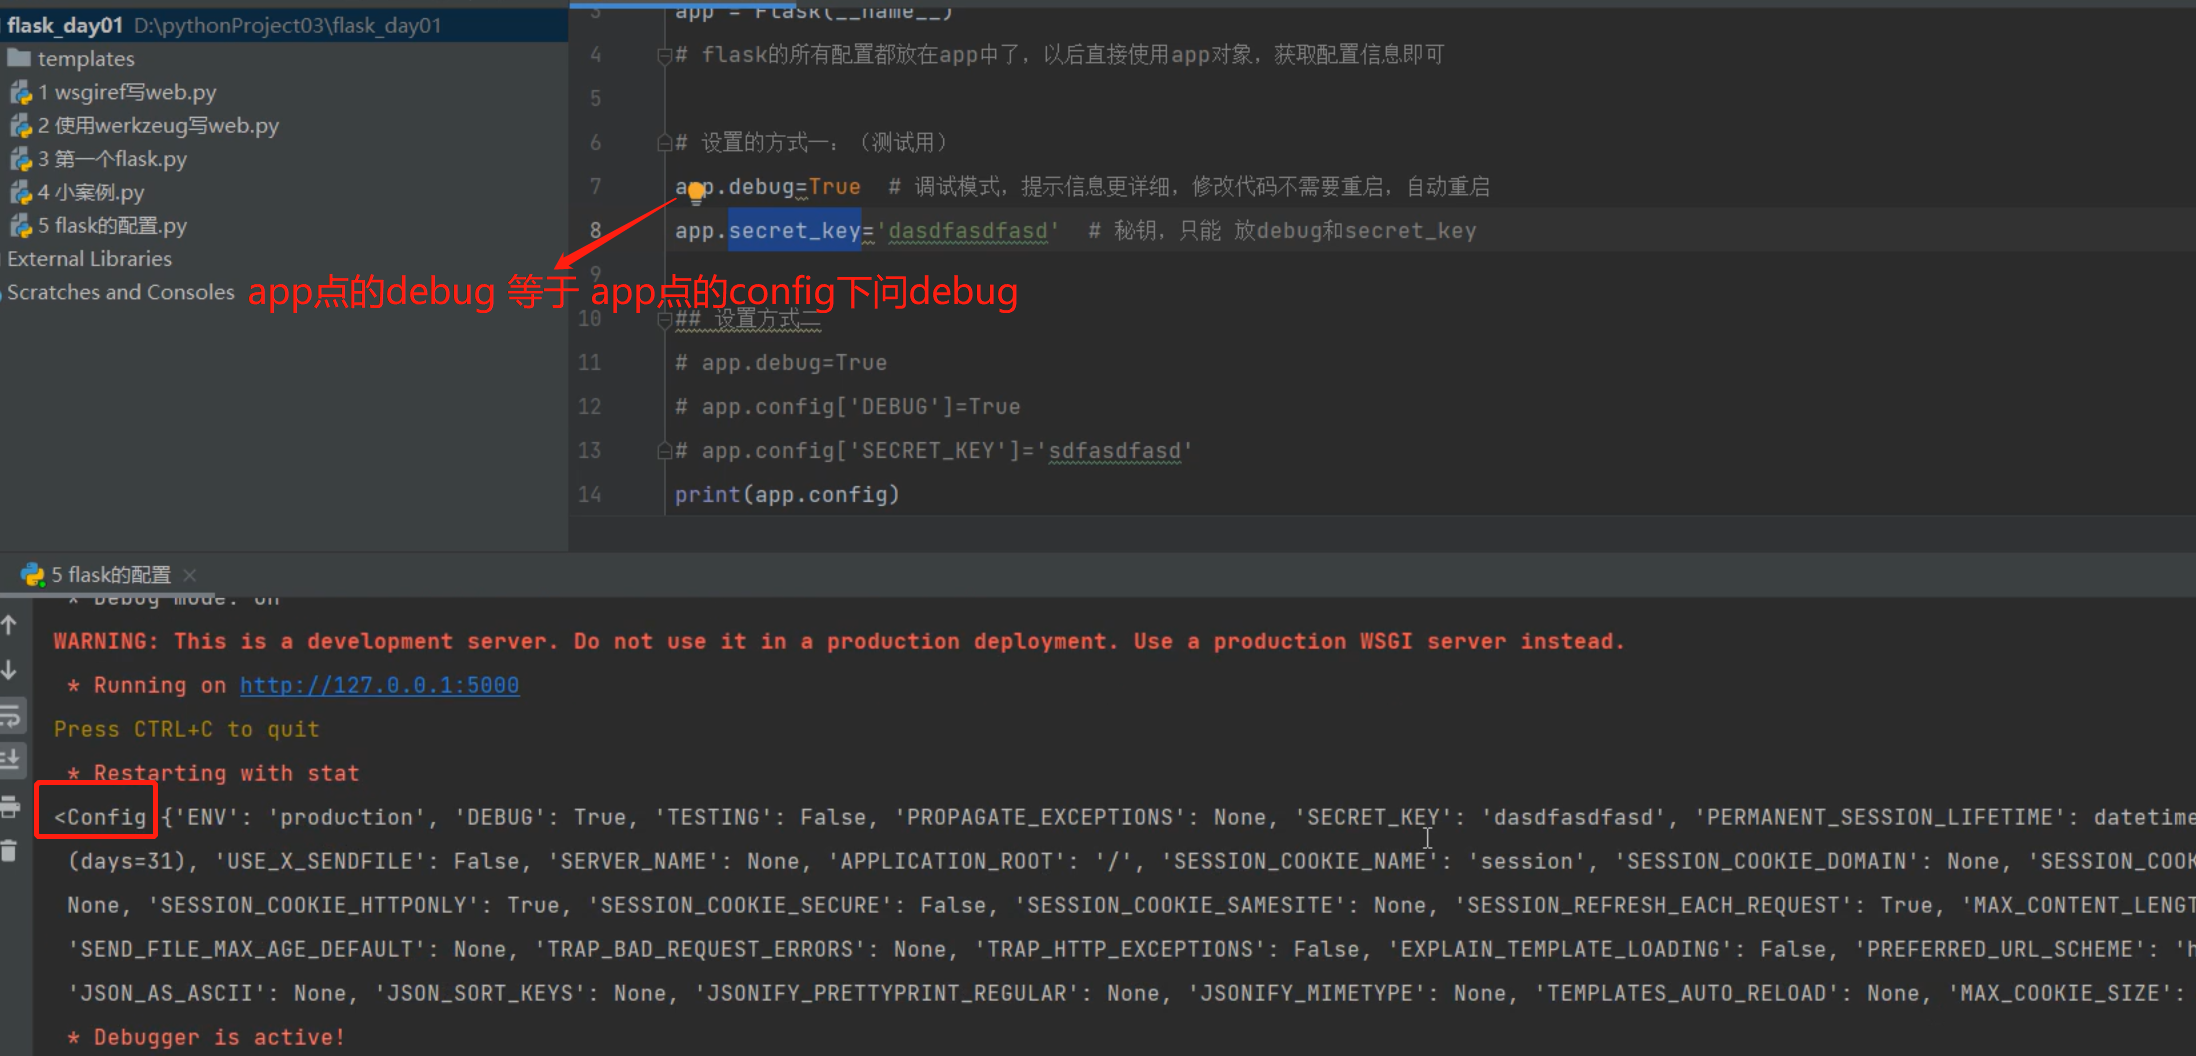This screenshot has height=1056, width=2196.
Task: Click Python icon of 1 wsgiref写web.py
Action: tap(21, 93)
